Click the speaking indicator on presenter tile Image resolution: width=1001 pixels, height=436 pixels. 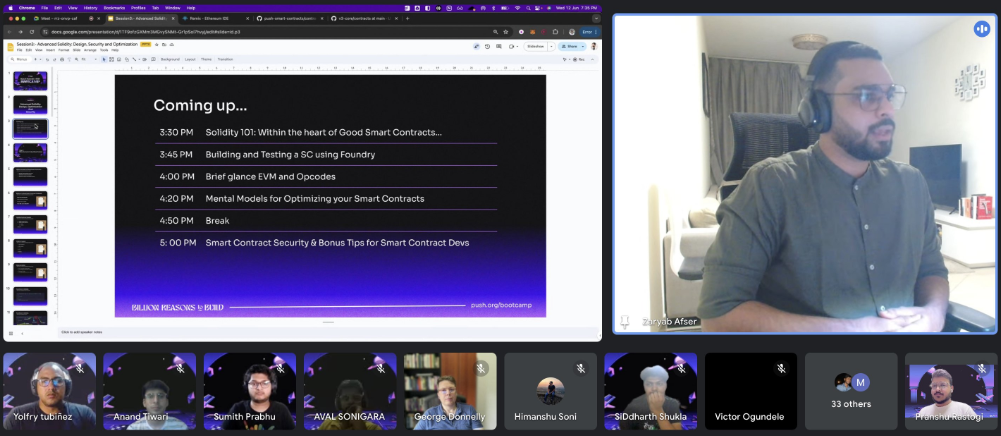[981, 29]
